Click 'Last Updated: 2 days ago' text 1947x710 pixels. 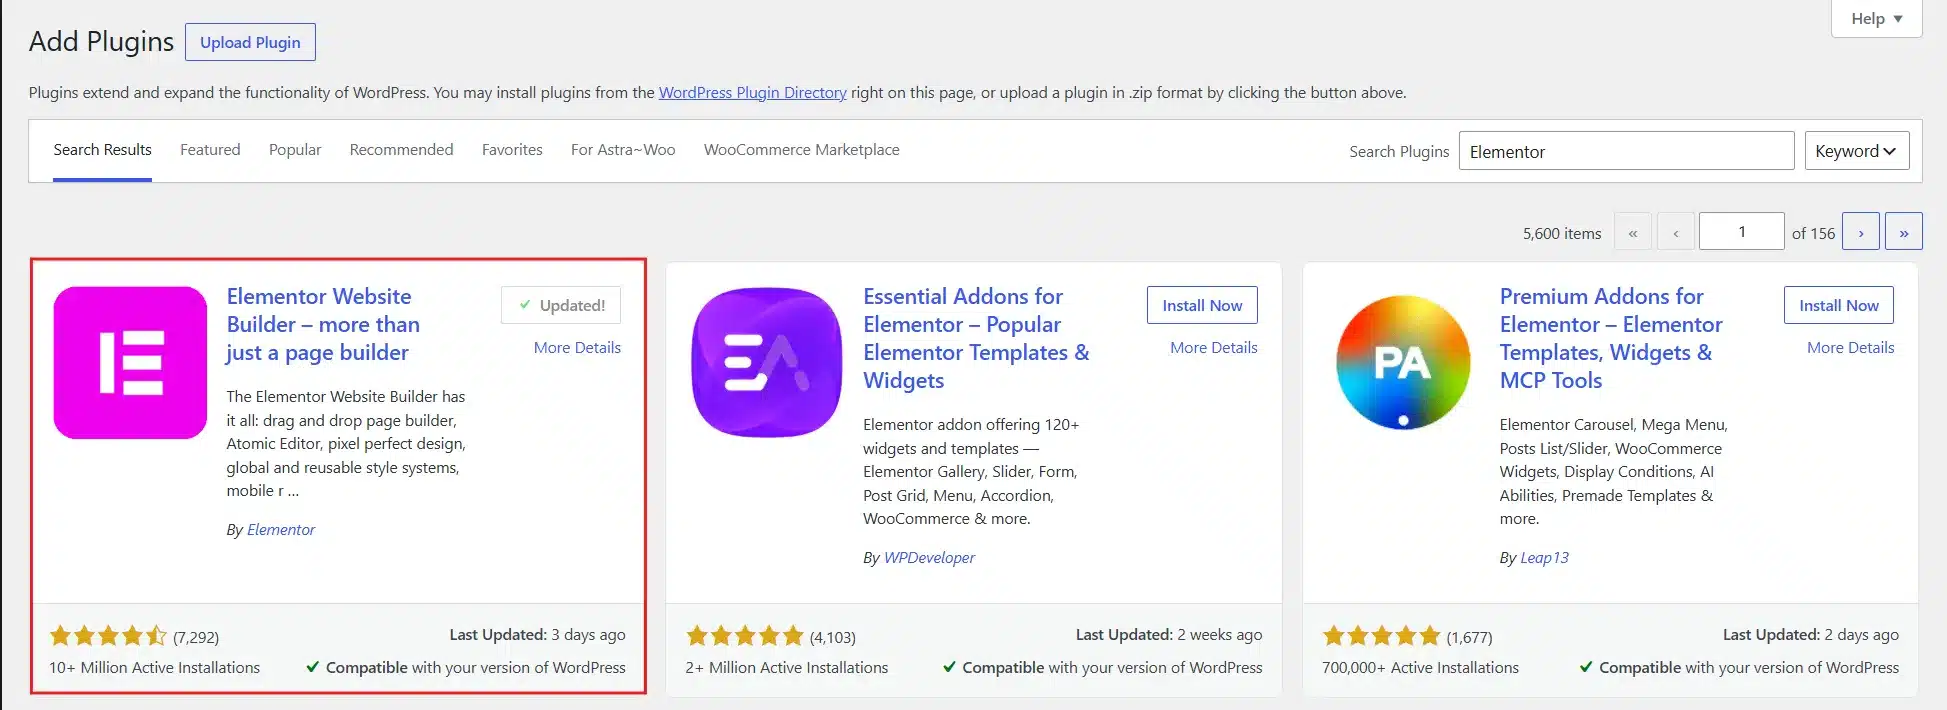[x=1810, y=635]
